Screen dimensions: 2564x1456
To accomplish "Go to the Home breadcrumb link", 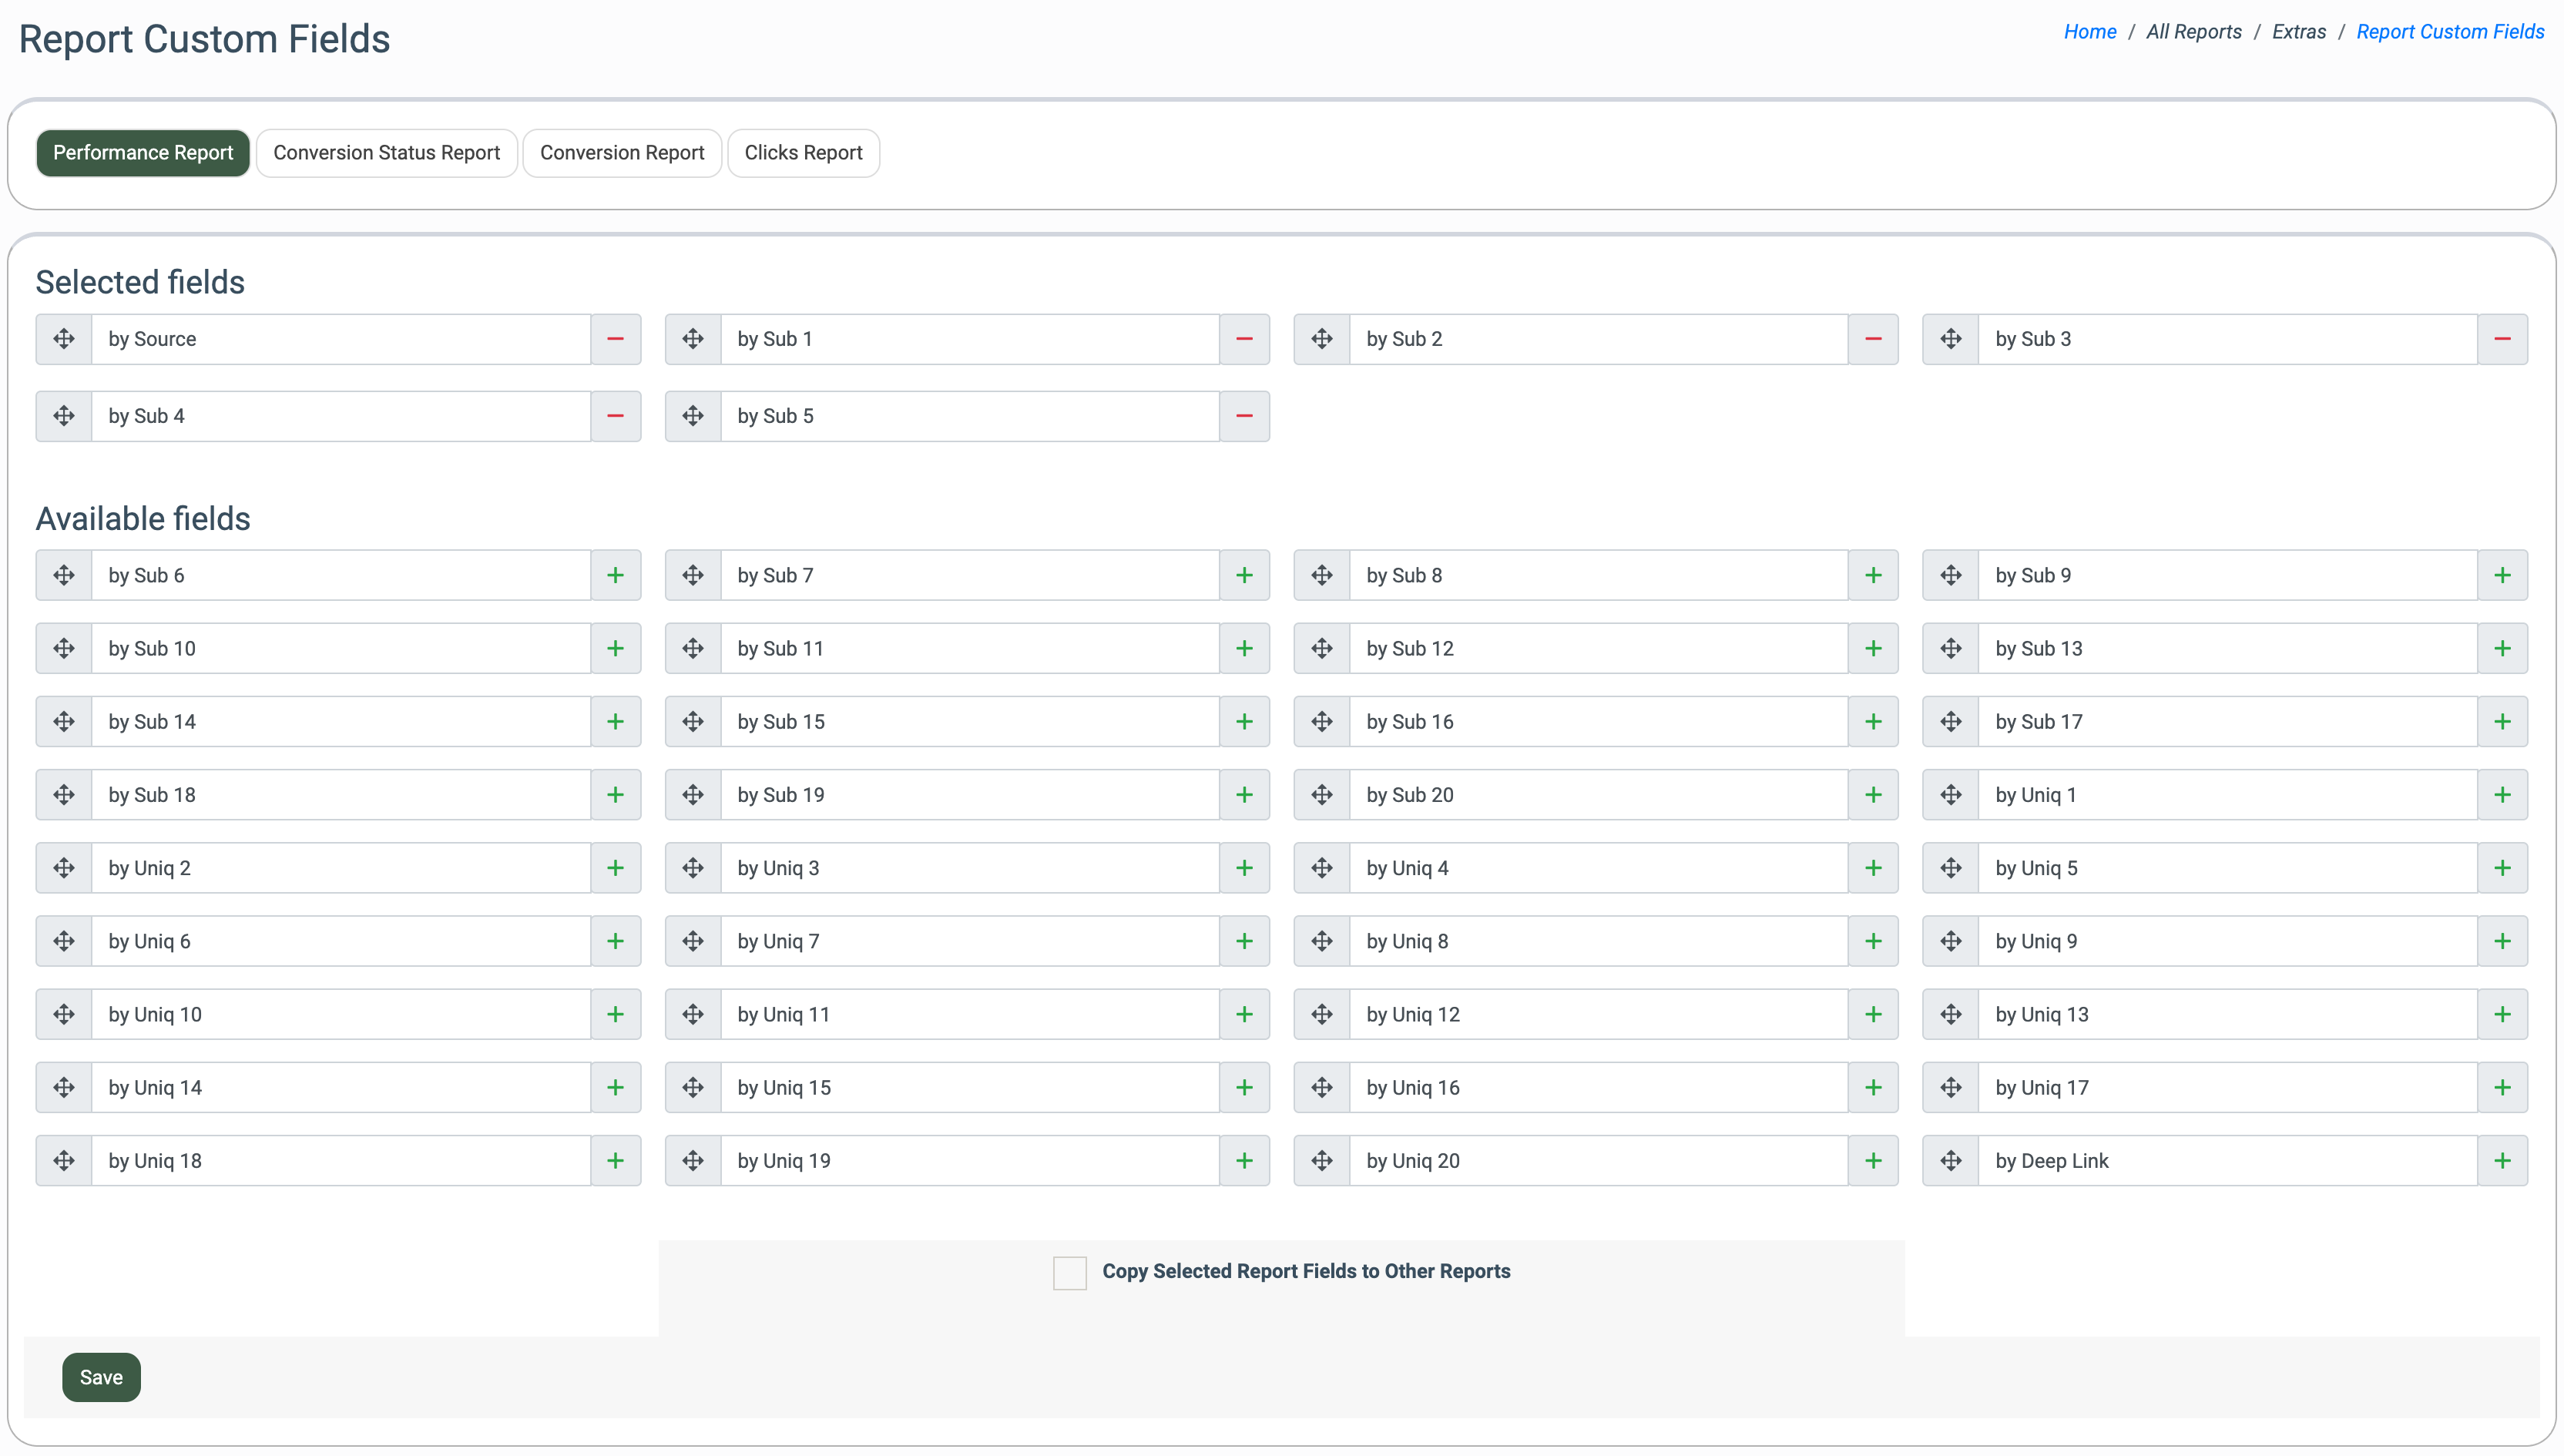I will [x=2089, y=32].
